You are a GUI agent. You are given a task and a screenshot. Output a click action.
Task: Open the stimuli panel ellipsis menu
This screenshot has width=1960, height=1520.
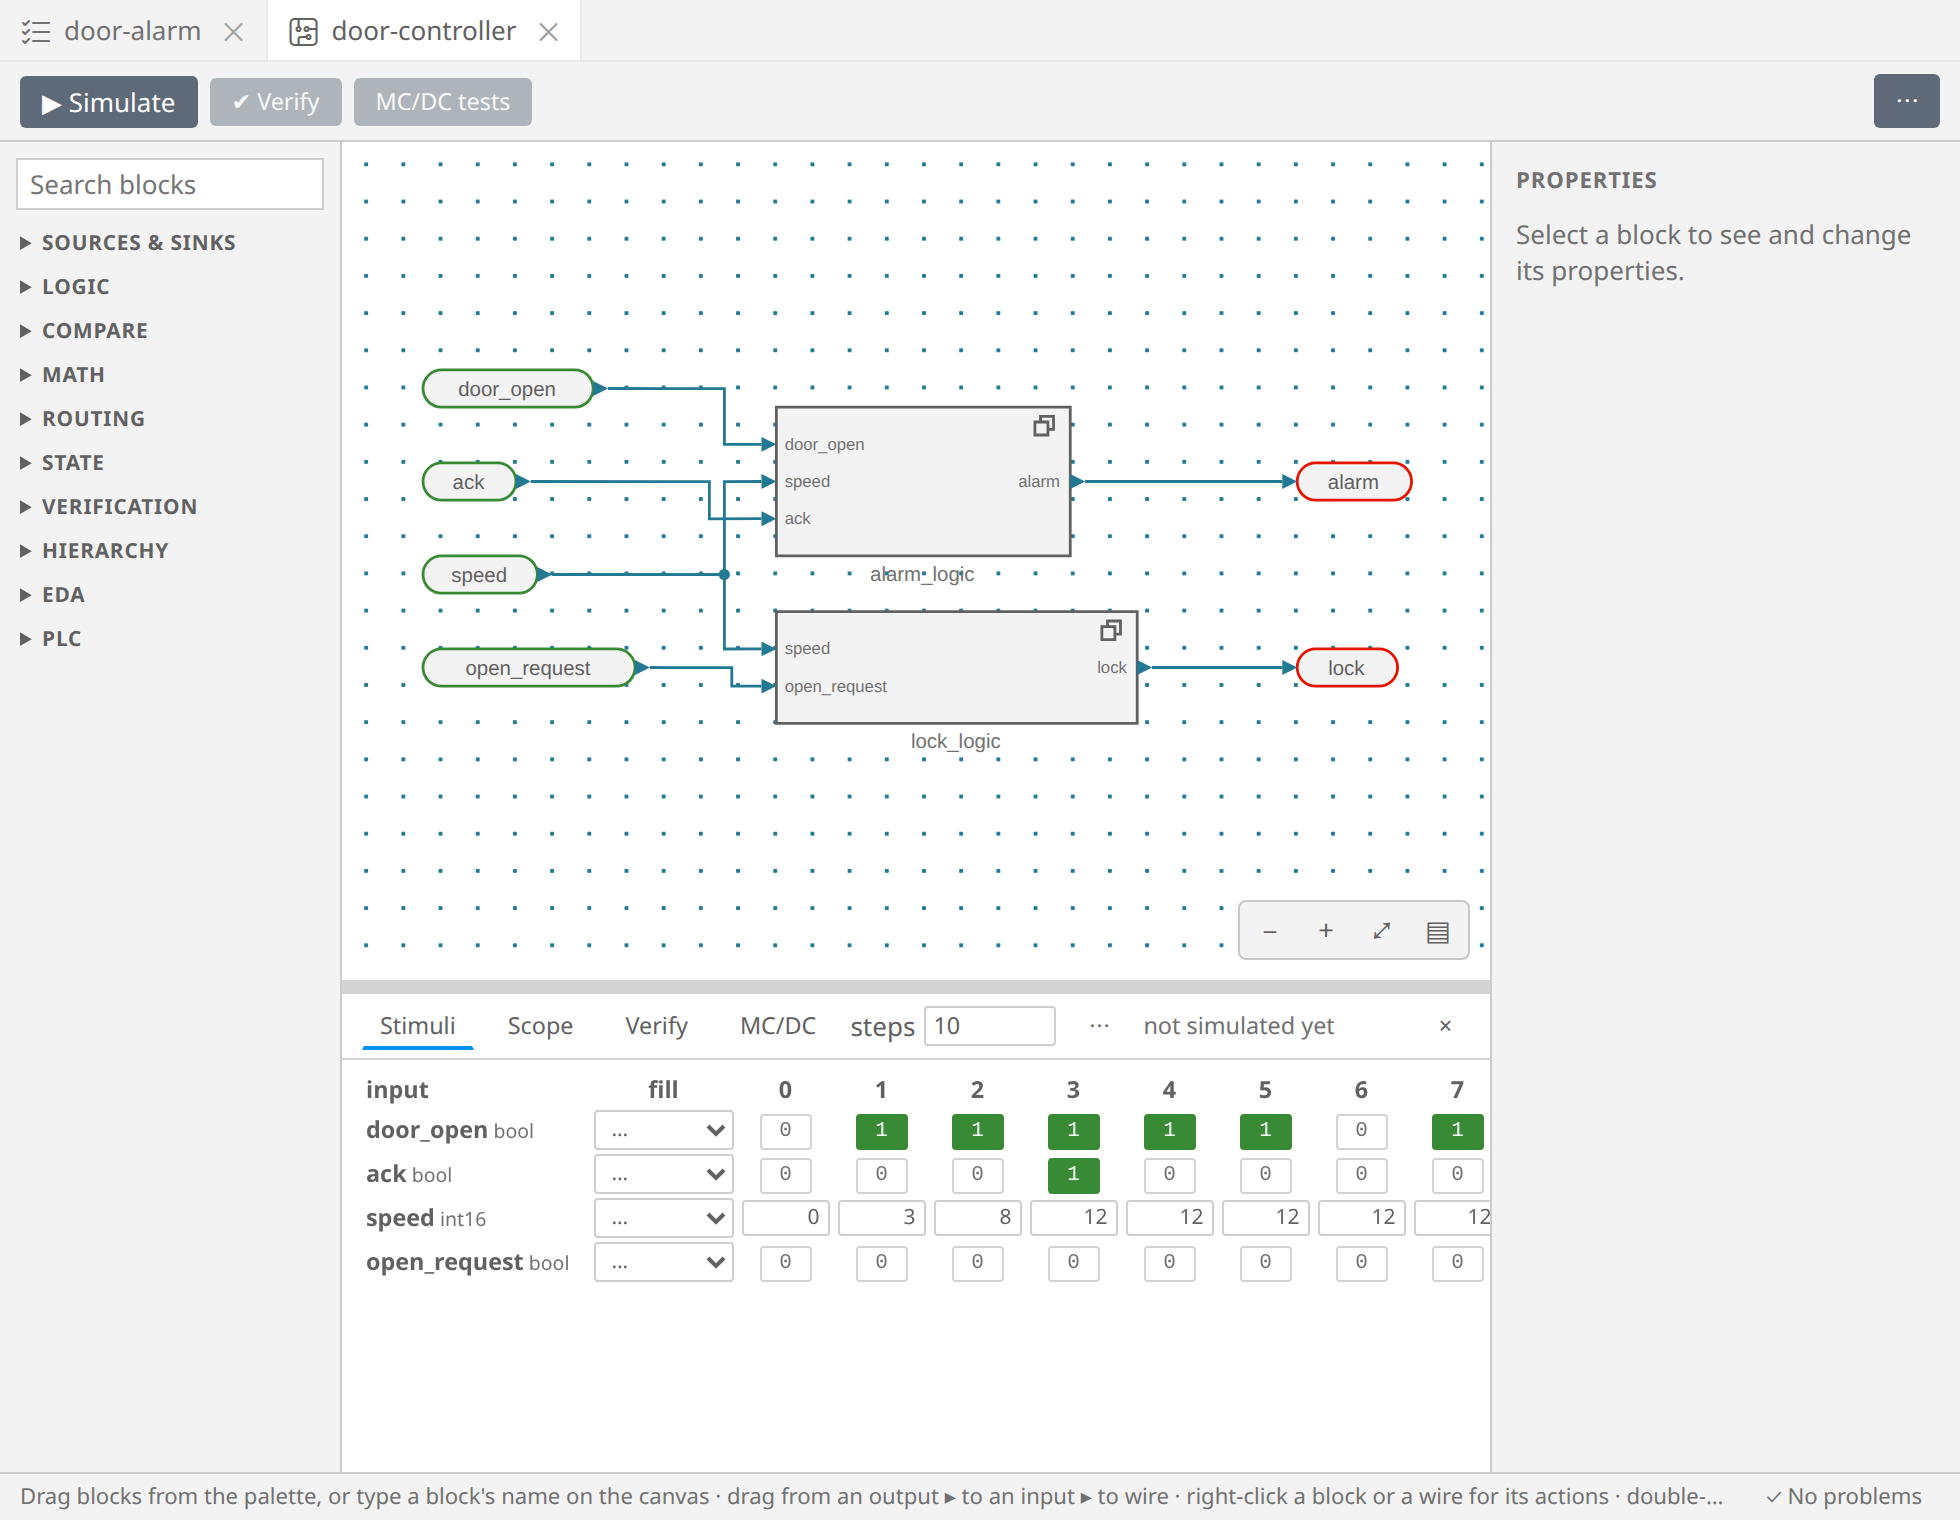click(1099, 1026)
